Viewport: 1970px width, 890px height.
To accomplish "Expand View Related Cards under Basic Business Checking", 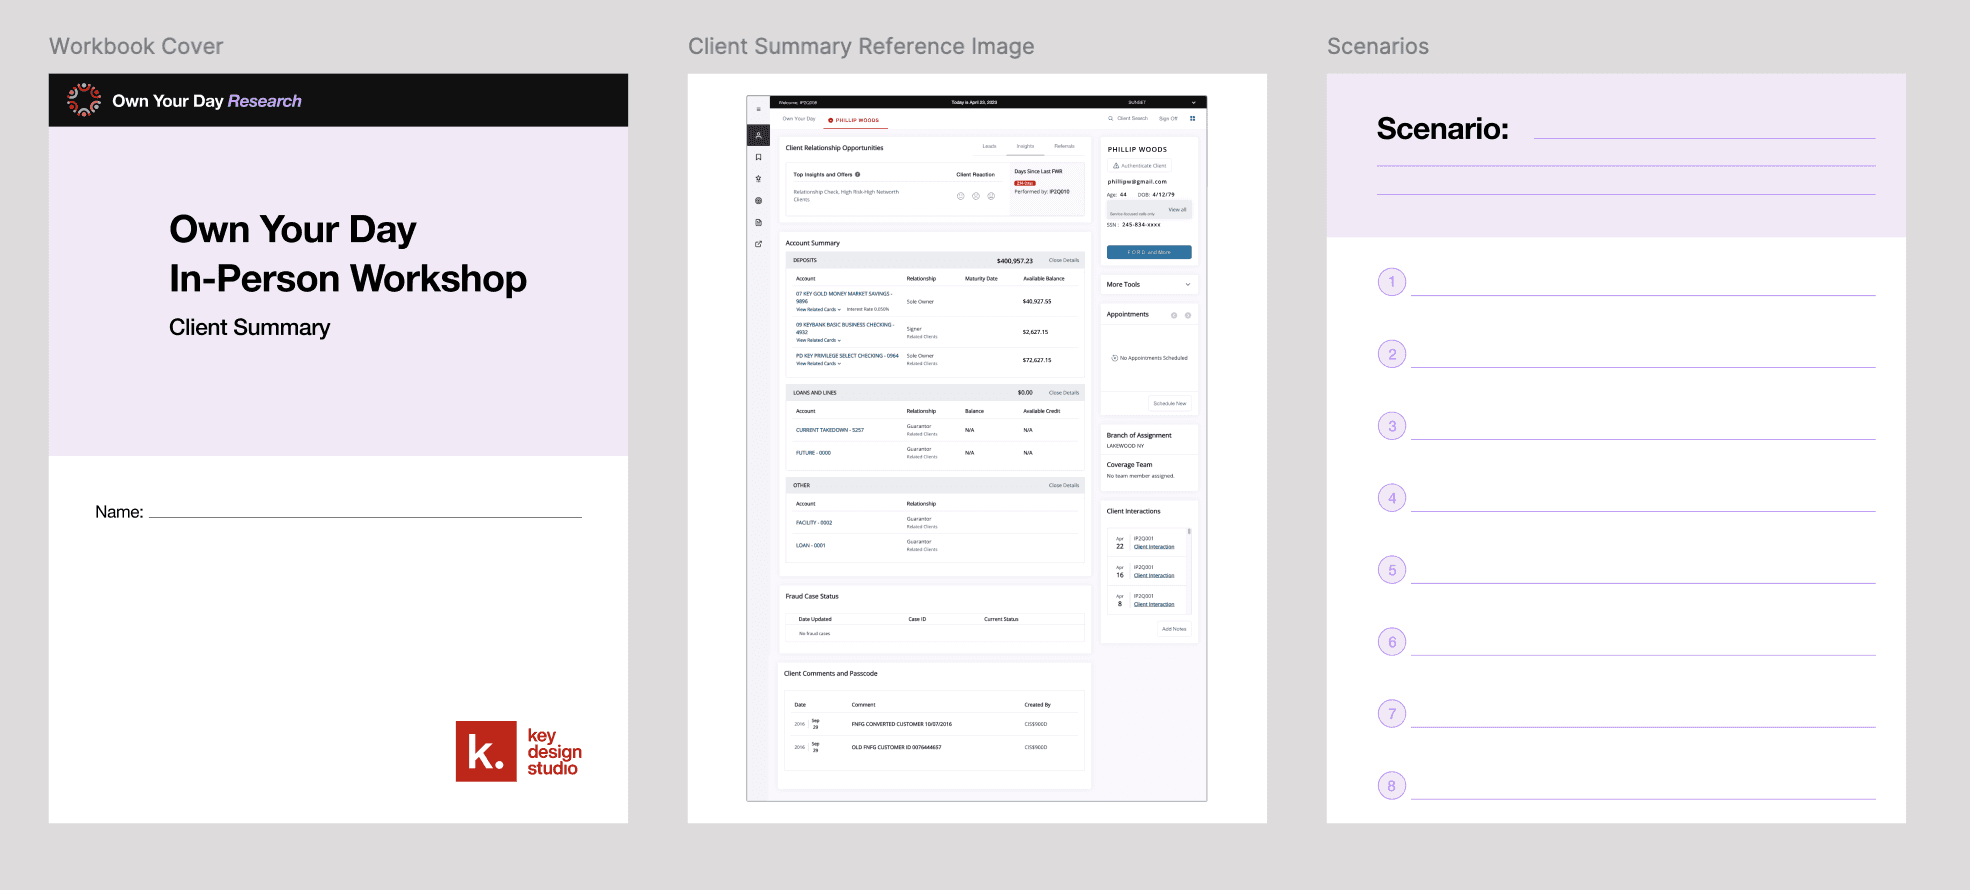I will [818, 341].
